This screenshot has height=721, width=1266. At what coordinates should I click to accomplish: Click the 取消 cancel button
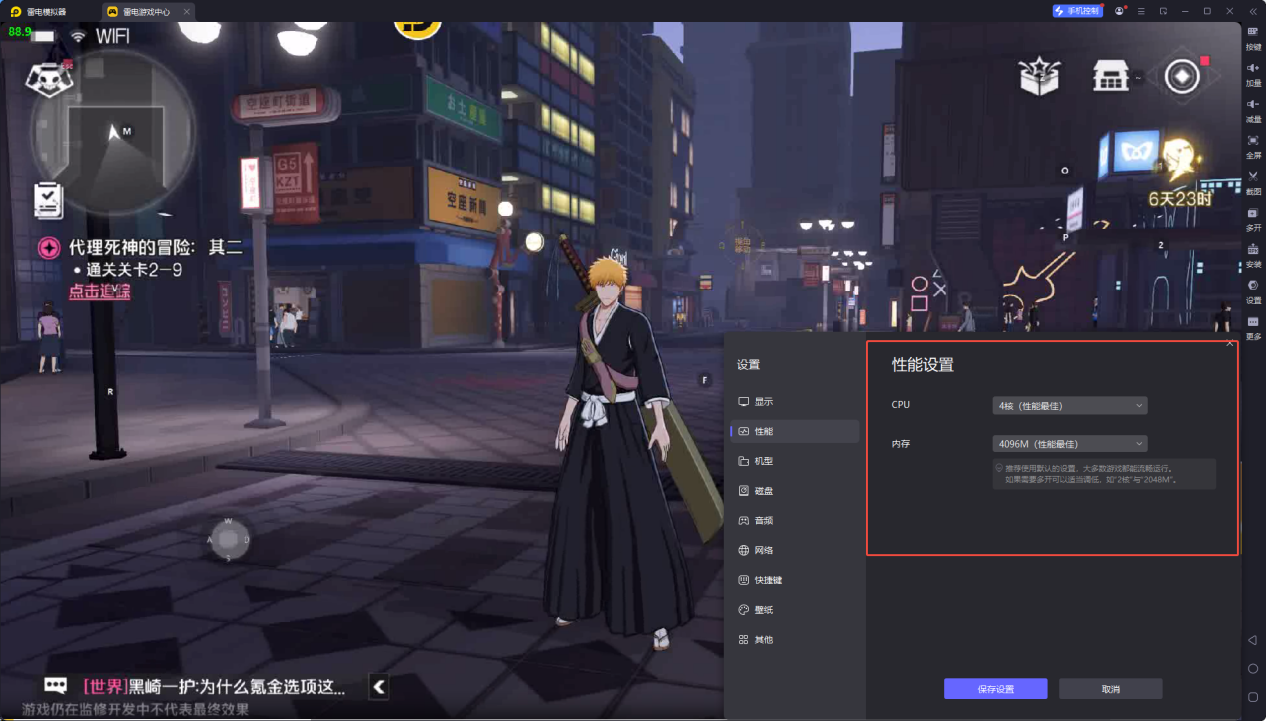point(1110,689)
